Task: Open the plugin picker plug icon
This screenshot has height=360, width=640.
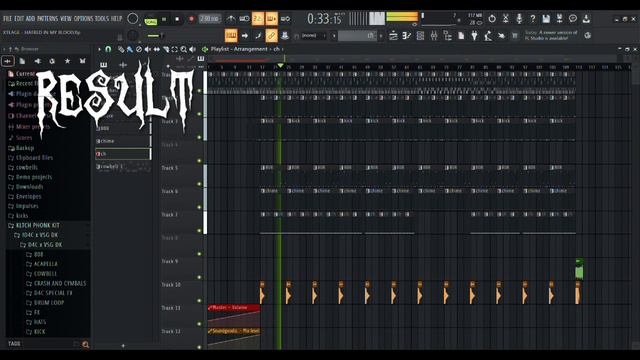Action: (474, 36)
